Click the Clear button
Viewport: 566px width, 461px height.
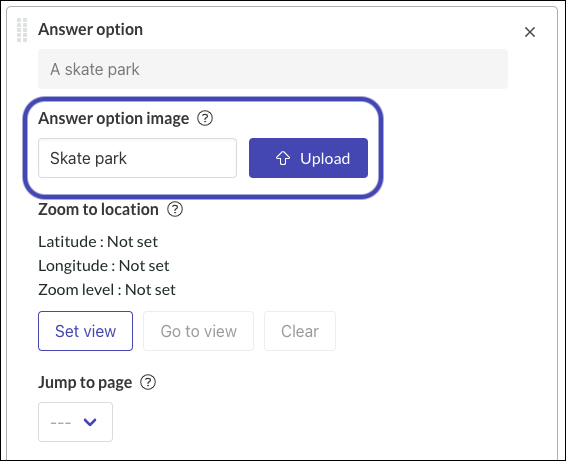coord(300,331)
